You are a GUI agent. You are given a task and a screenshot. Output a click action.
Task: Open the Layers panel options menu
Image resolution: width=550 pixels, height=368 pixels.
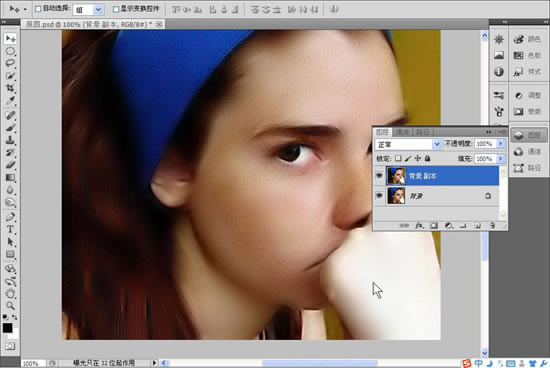pos(502,132)
